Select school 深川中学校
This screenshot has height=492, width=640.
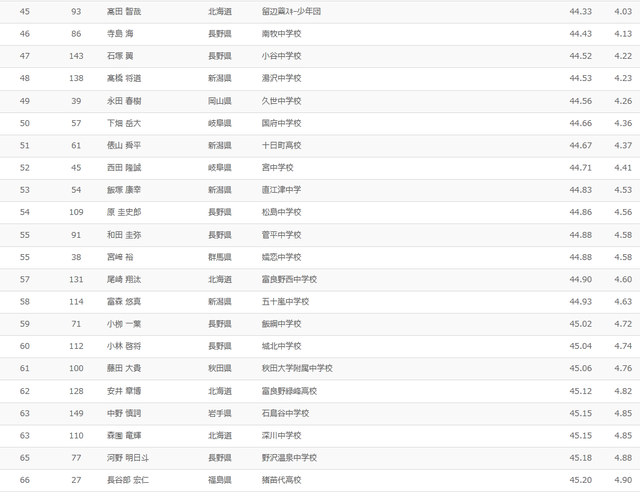click(282, 435)
